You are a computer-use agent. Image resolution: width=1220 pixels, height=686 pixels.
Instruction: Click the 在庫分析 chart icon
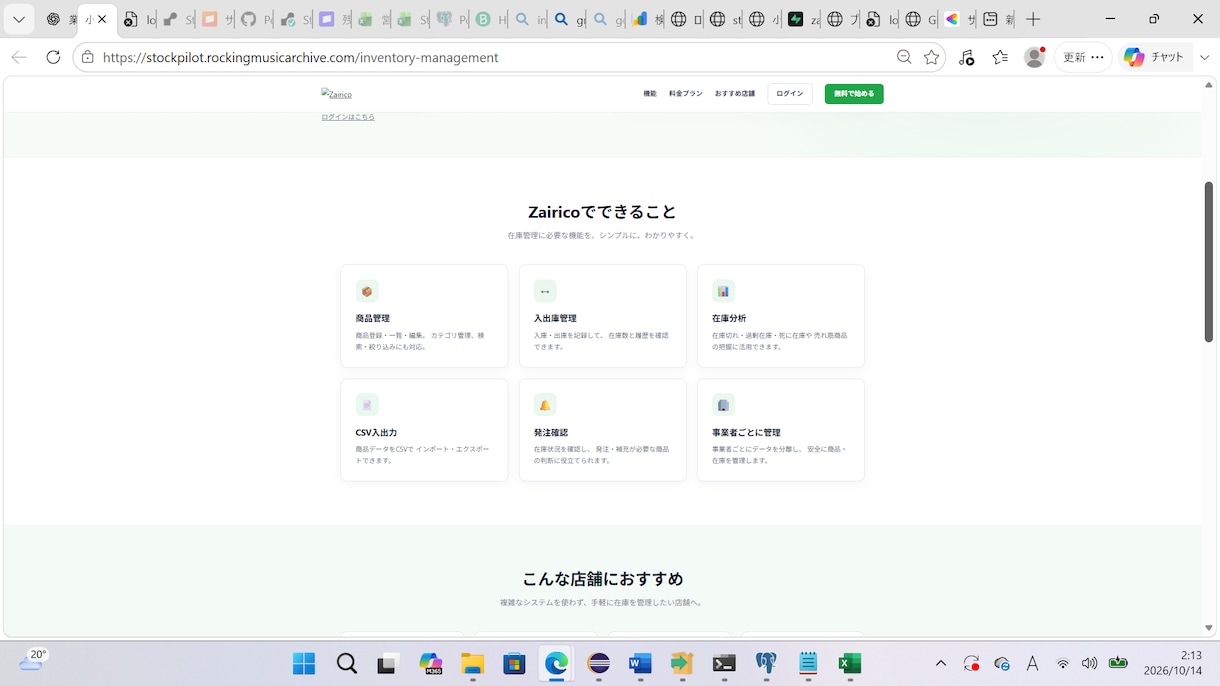pyautogui.click(x=723, y=291)
